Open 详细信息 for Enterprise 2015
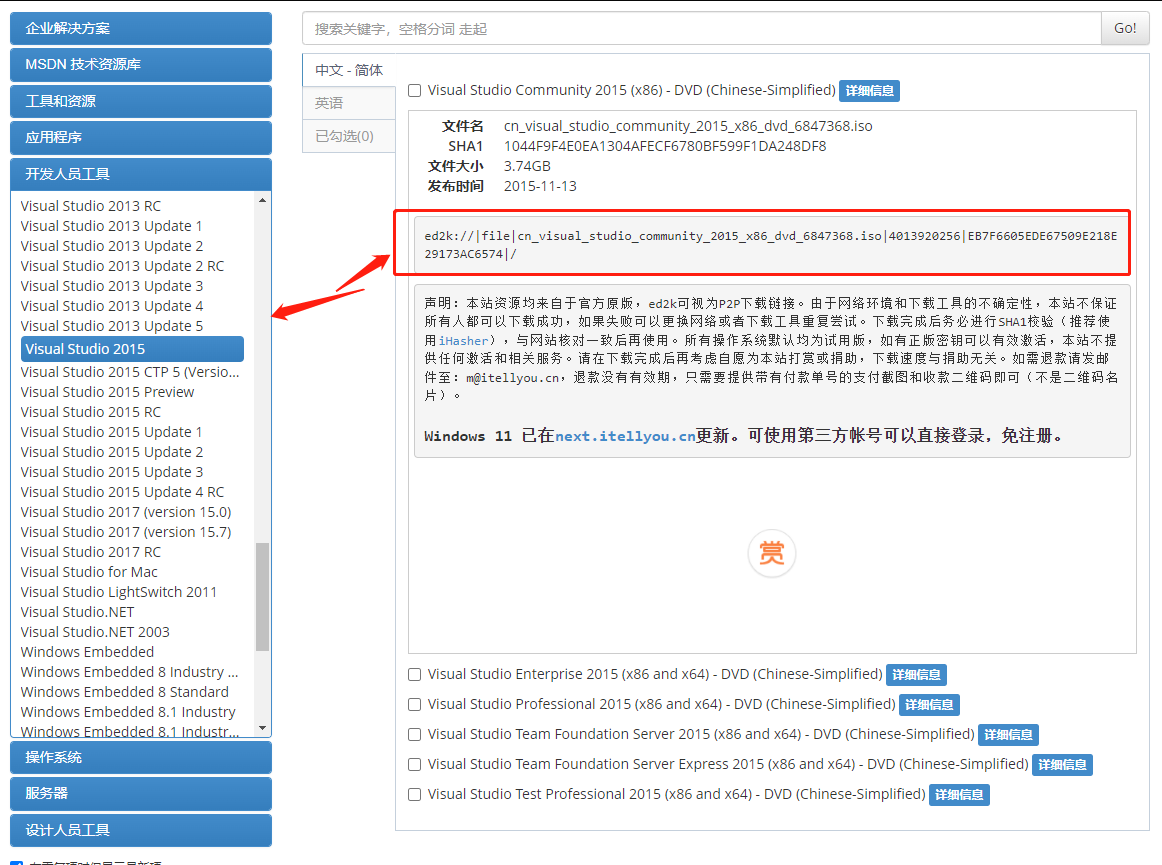This screenshot has height=865, width=1162. (x=916, y=675)
